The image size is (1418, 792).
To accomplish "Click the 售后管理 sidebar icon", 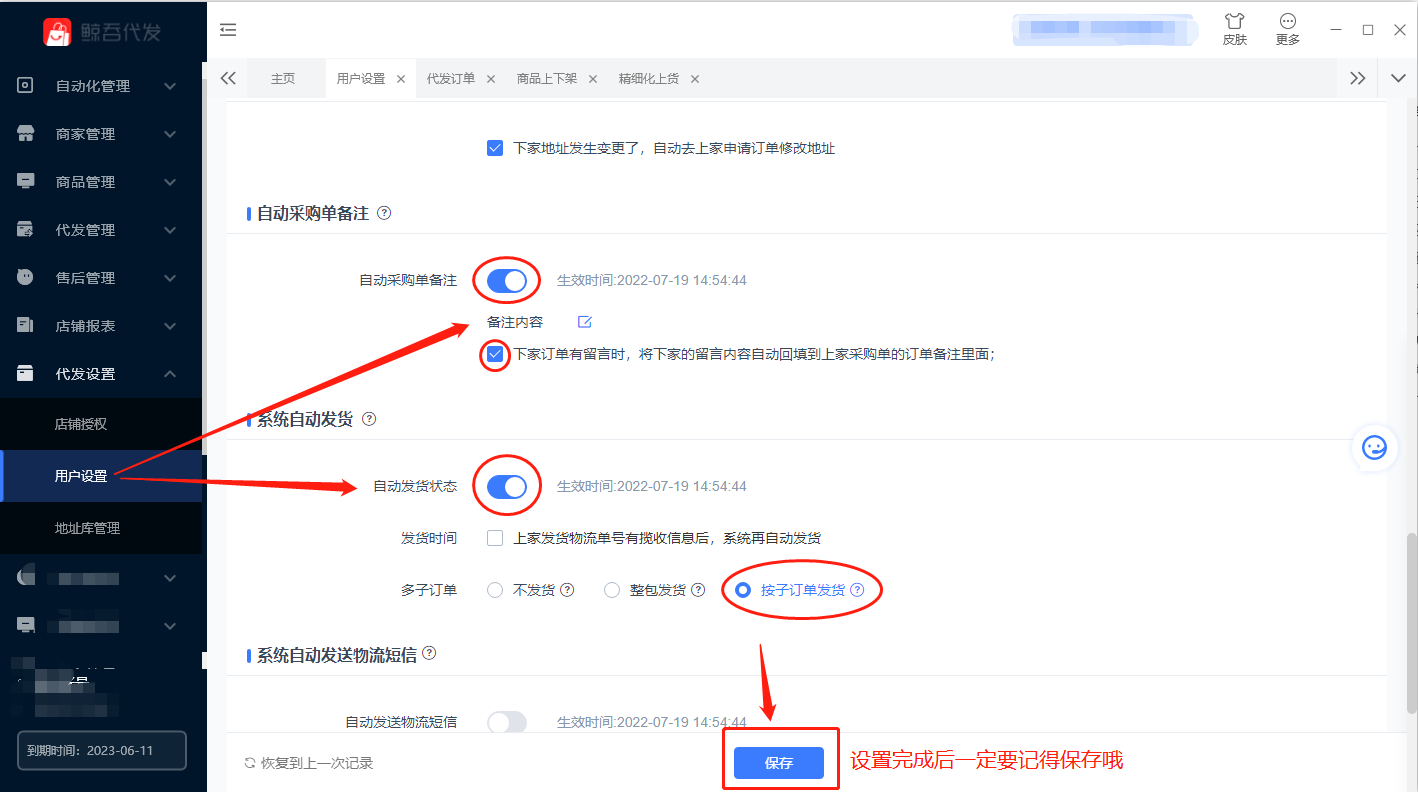I will tap(26, 278).
